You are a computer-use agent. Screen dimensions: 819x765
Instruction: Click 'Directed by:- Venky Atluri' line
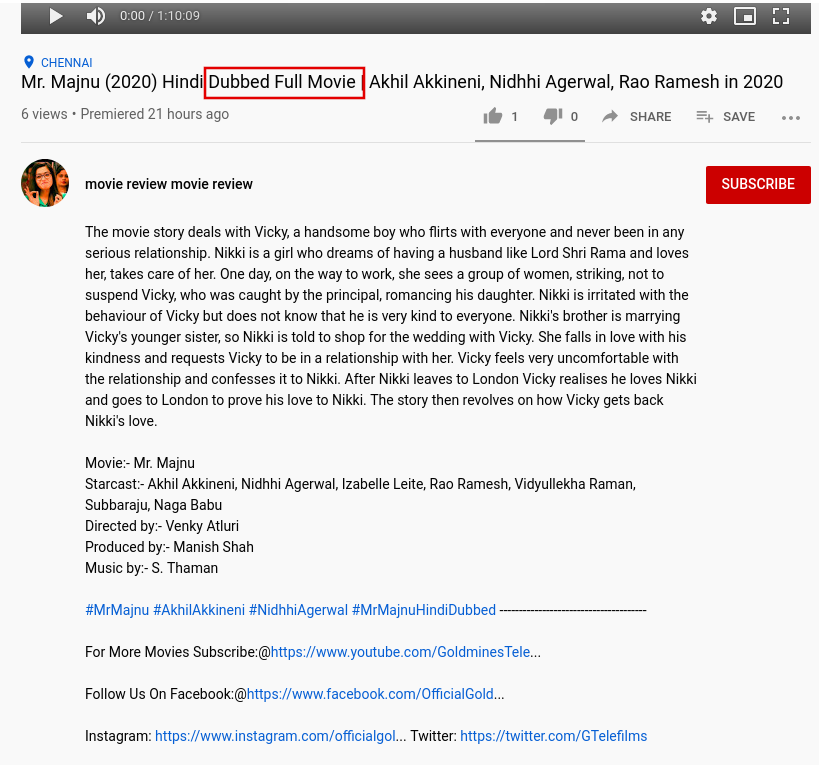(x=162, y=526)
